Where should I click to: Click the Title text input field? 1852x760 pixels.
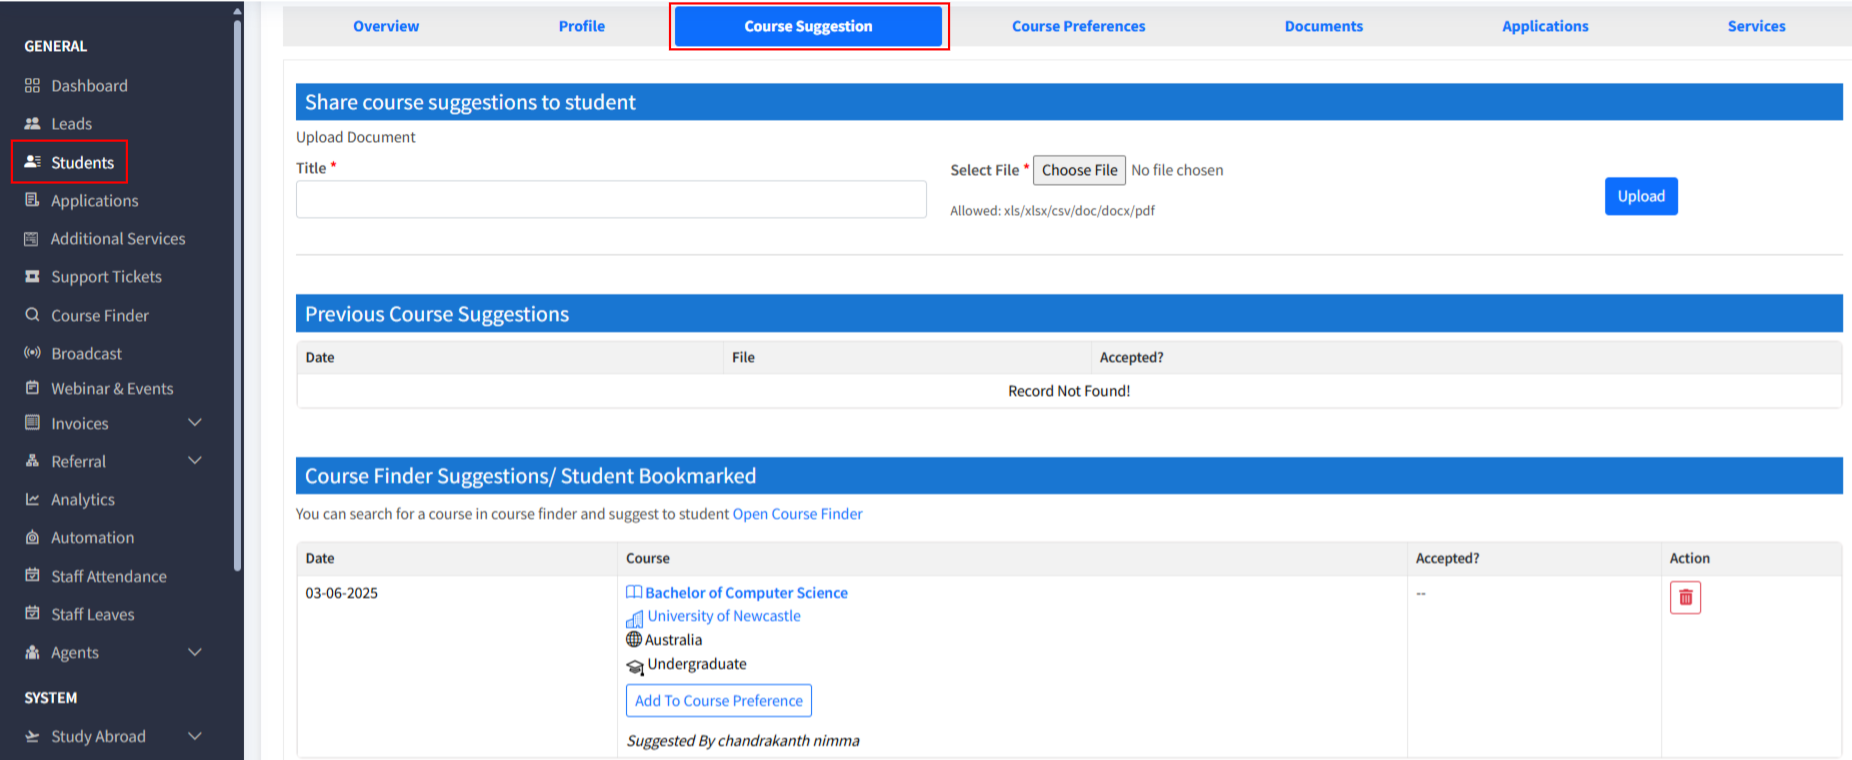pyautogui.click(x=611, y=199)
